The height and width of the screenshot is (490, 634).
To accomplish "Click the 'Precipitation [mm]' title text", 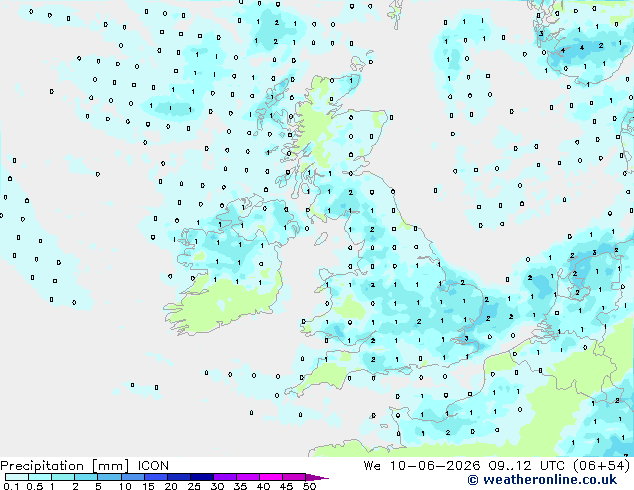I will click(x=64, y=466).
